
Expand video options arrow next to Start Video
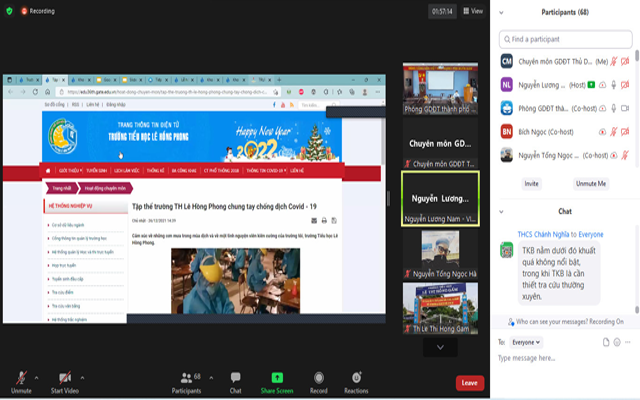pyautogui.click(x=82, y=378)
